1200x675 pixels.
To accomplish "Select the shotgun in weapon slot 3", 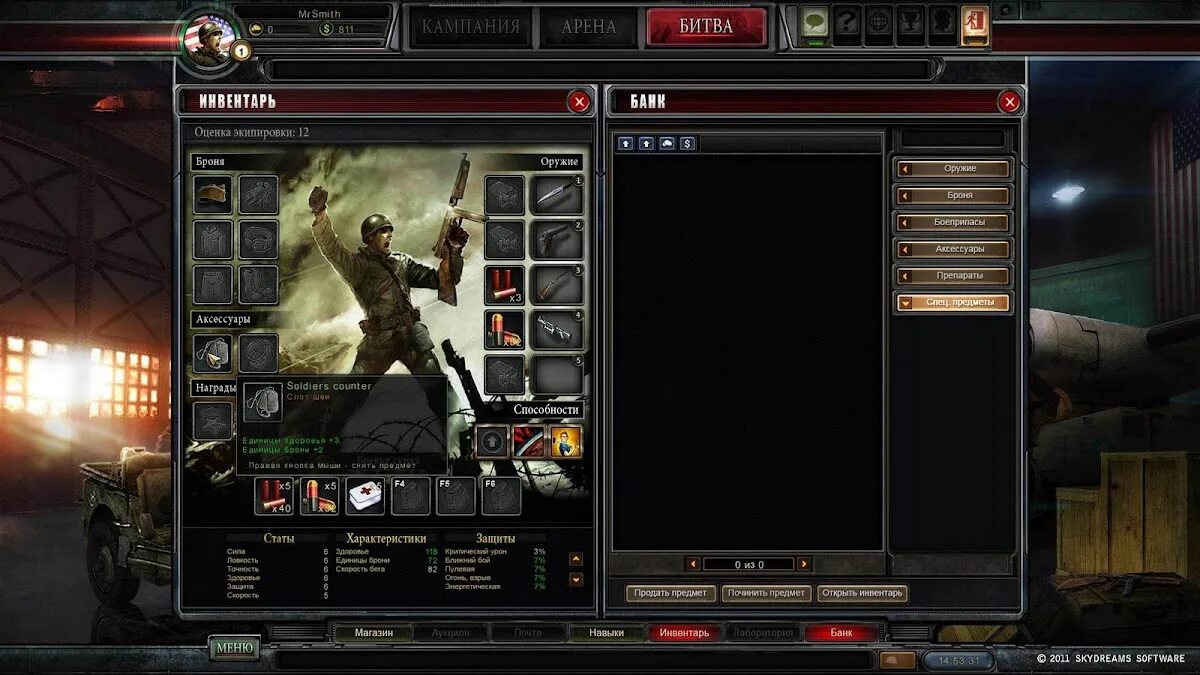I will (557, 285).
